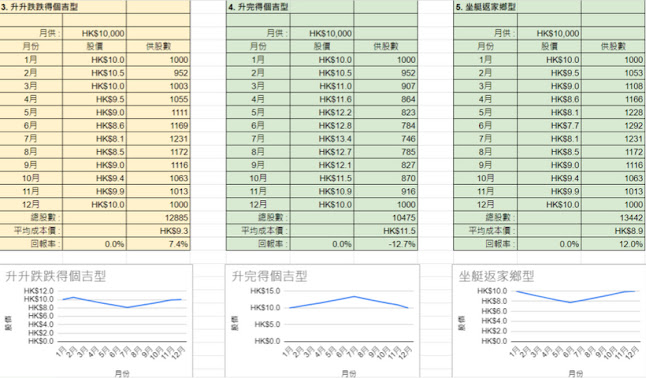
Task: Click the HK$12.0 axis label in left chart
Action: pyautogui.click(x=39, y=291)
